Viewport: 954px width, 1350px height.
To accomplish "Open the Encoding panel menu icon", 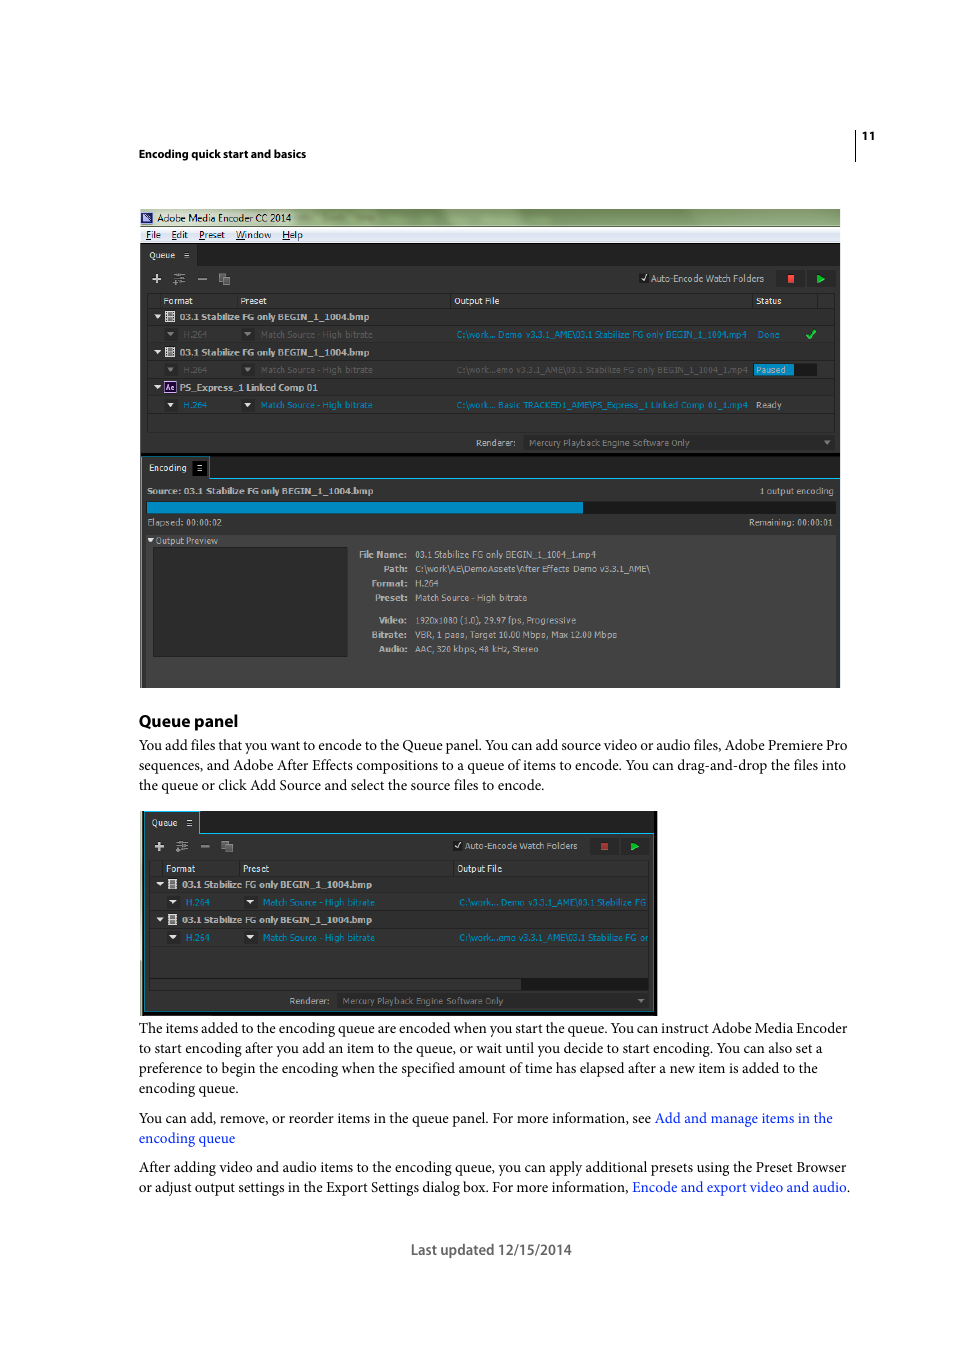I will pyautogui.click(x=199, y=468).
